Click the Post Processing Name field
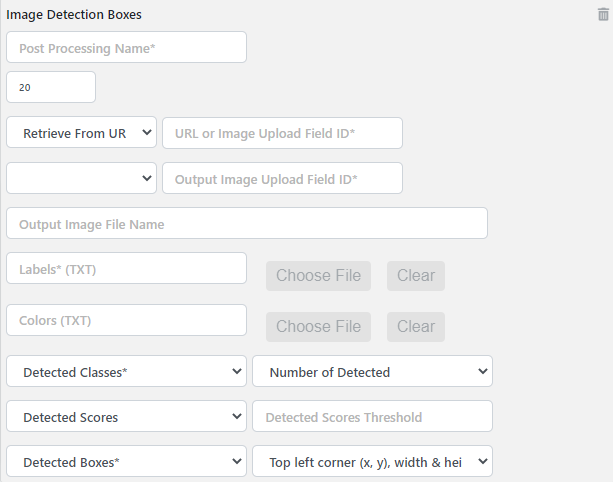 click(126, 47)
